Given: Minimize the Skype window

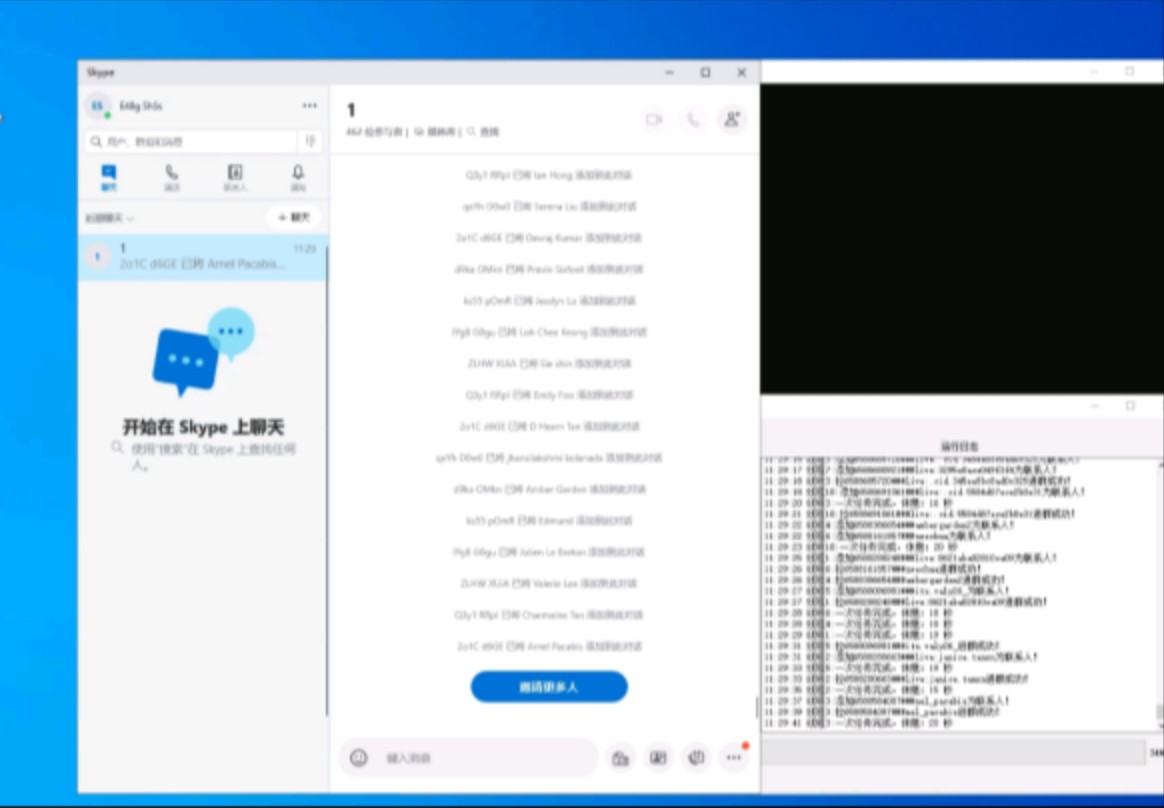Looking at the screenshot, I should click(x=670, y=72).
